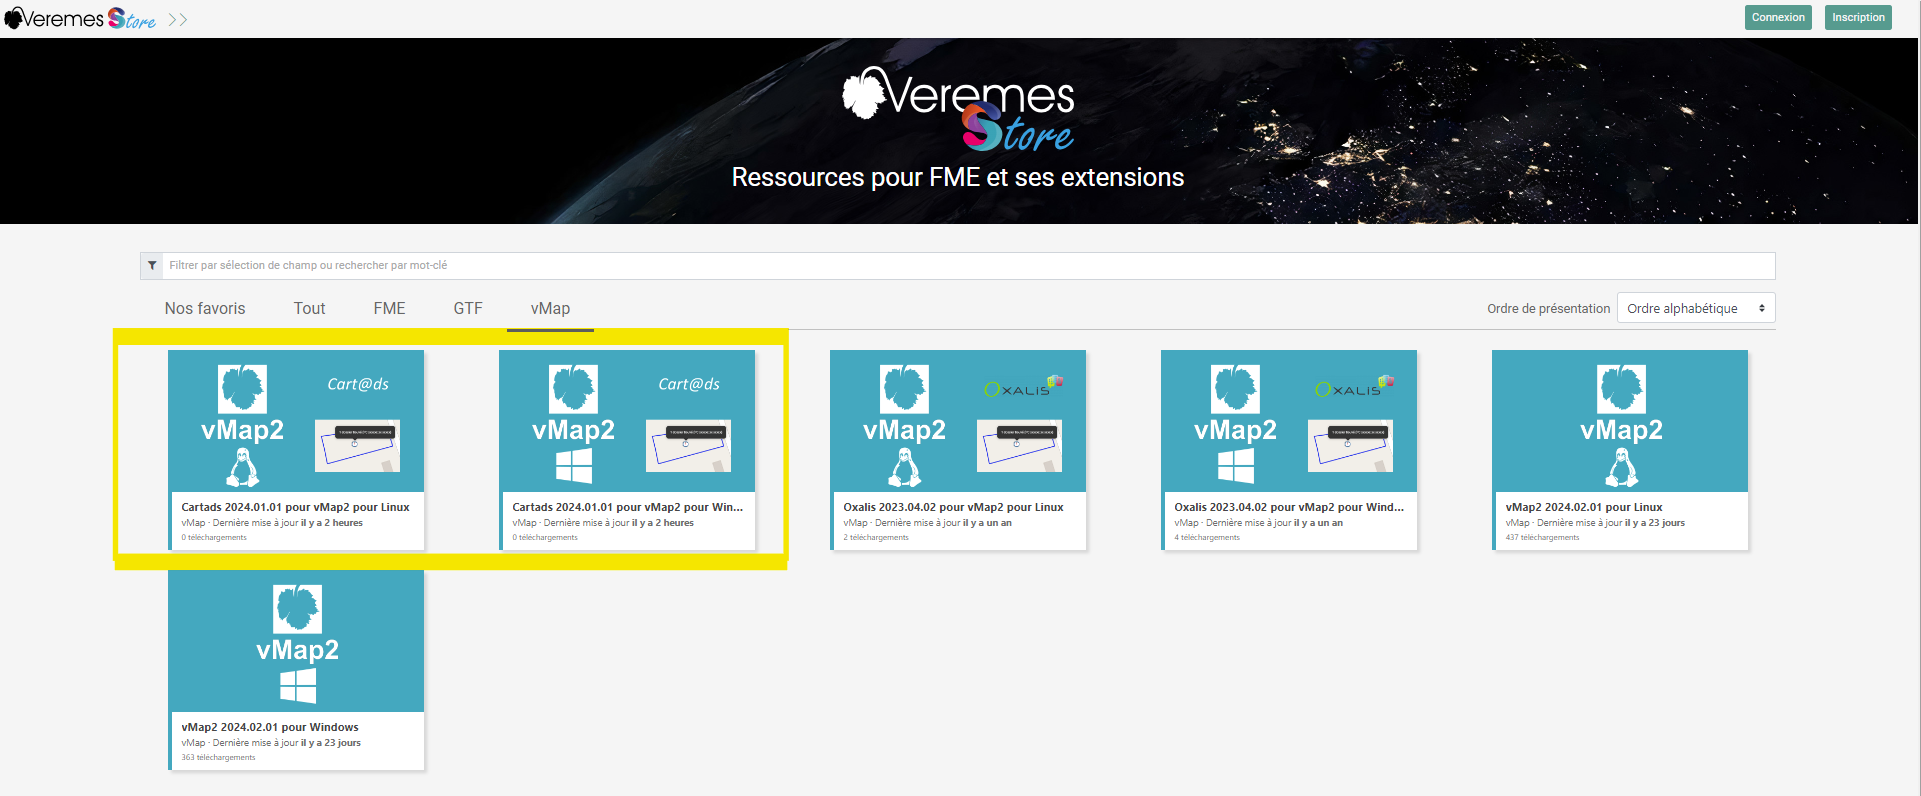Viewport: 1921px width, 796px height.
Task: Click the vMap2 leaf logo on the Oxalis Linux card
Action: click(x=905, y=389)
